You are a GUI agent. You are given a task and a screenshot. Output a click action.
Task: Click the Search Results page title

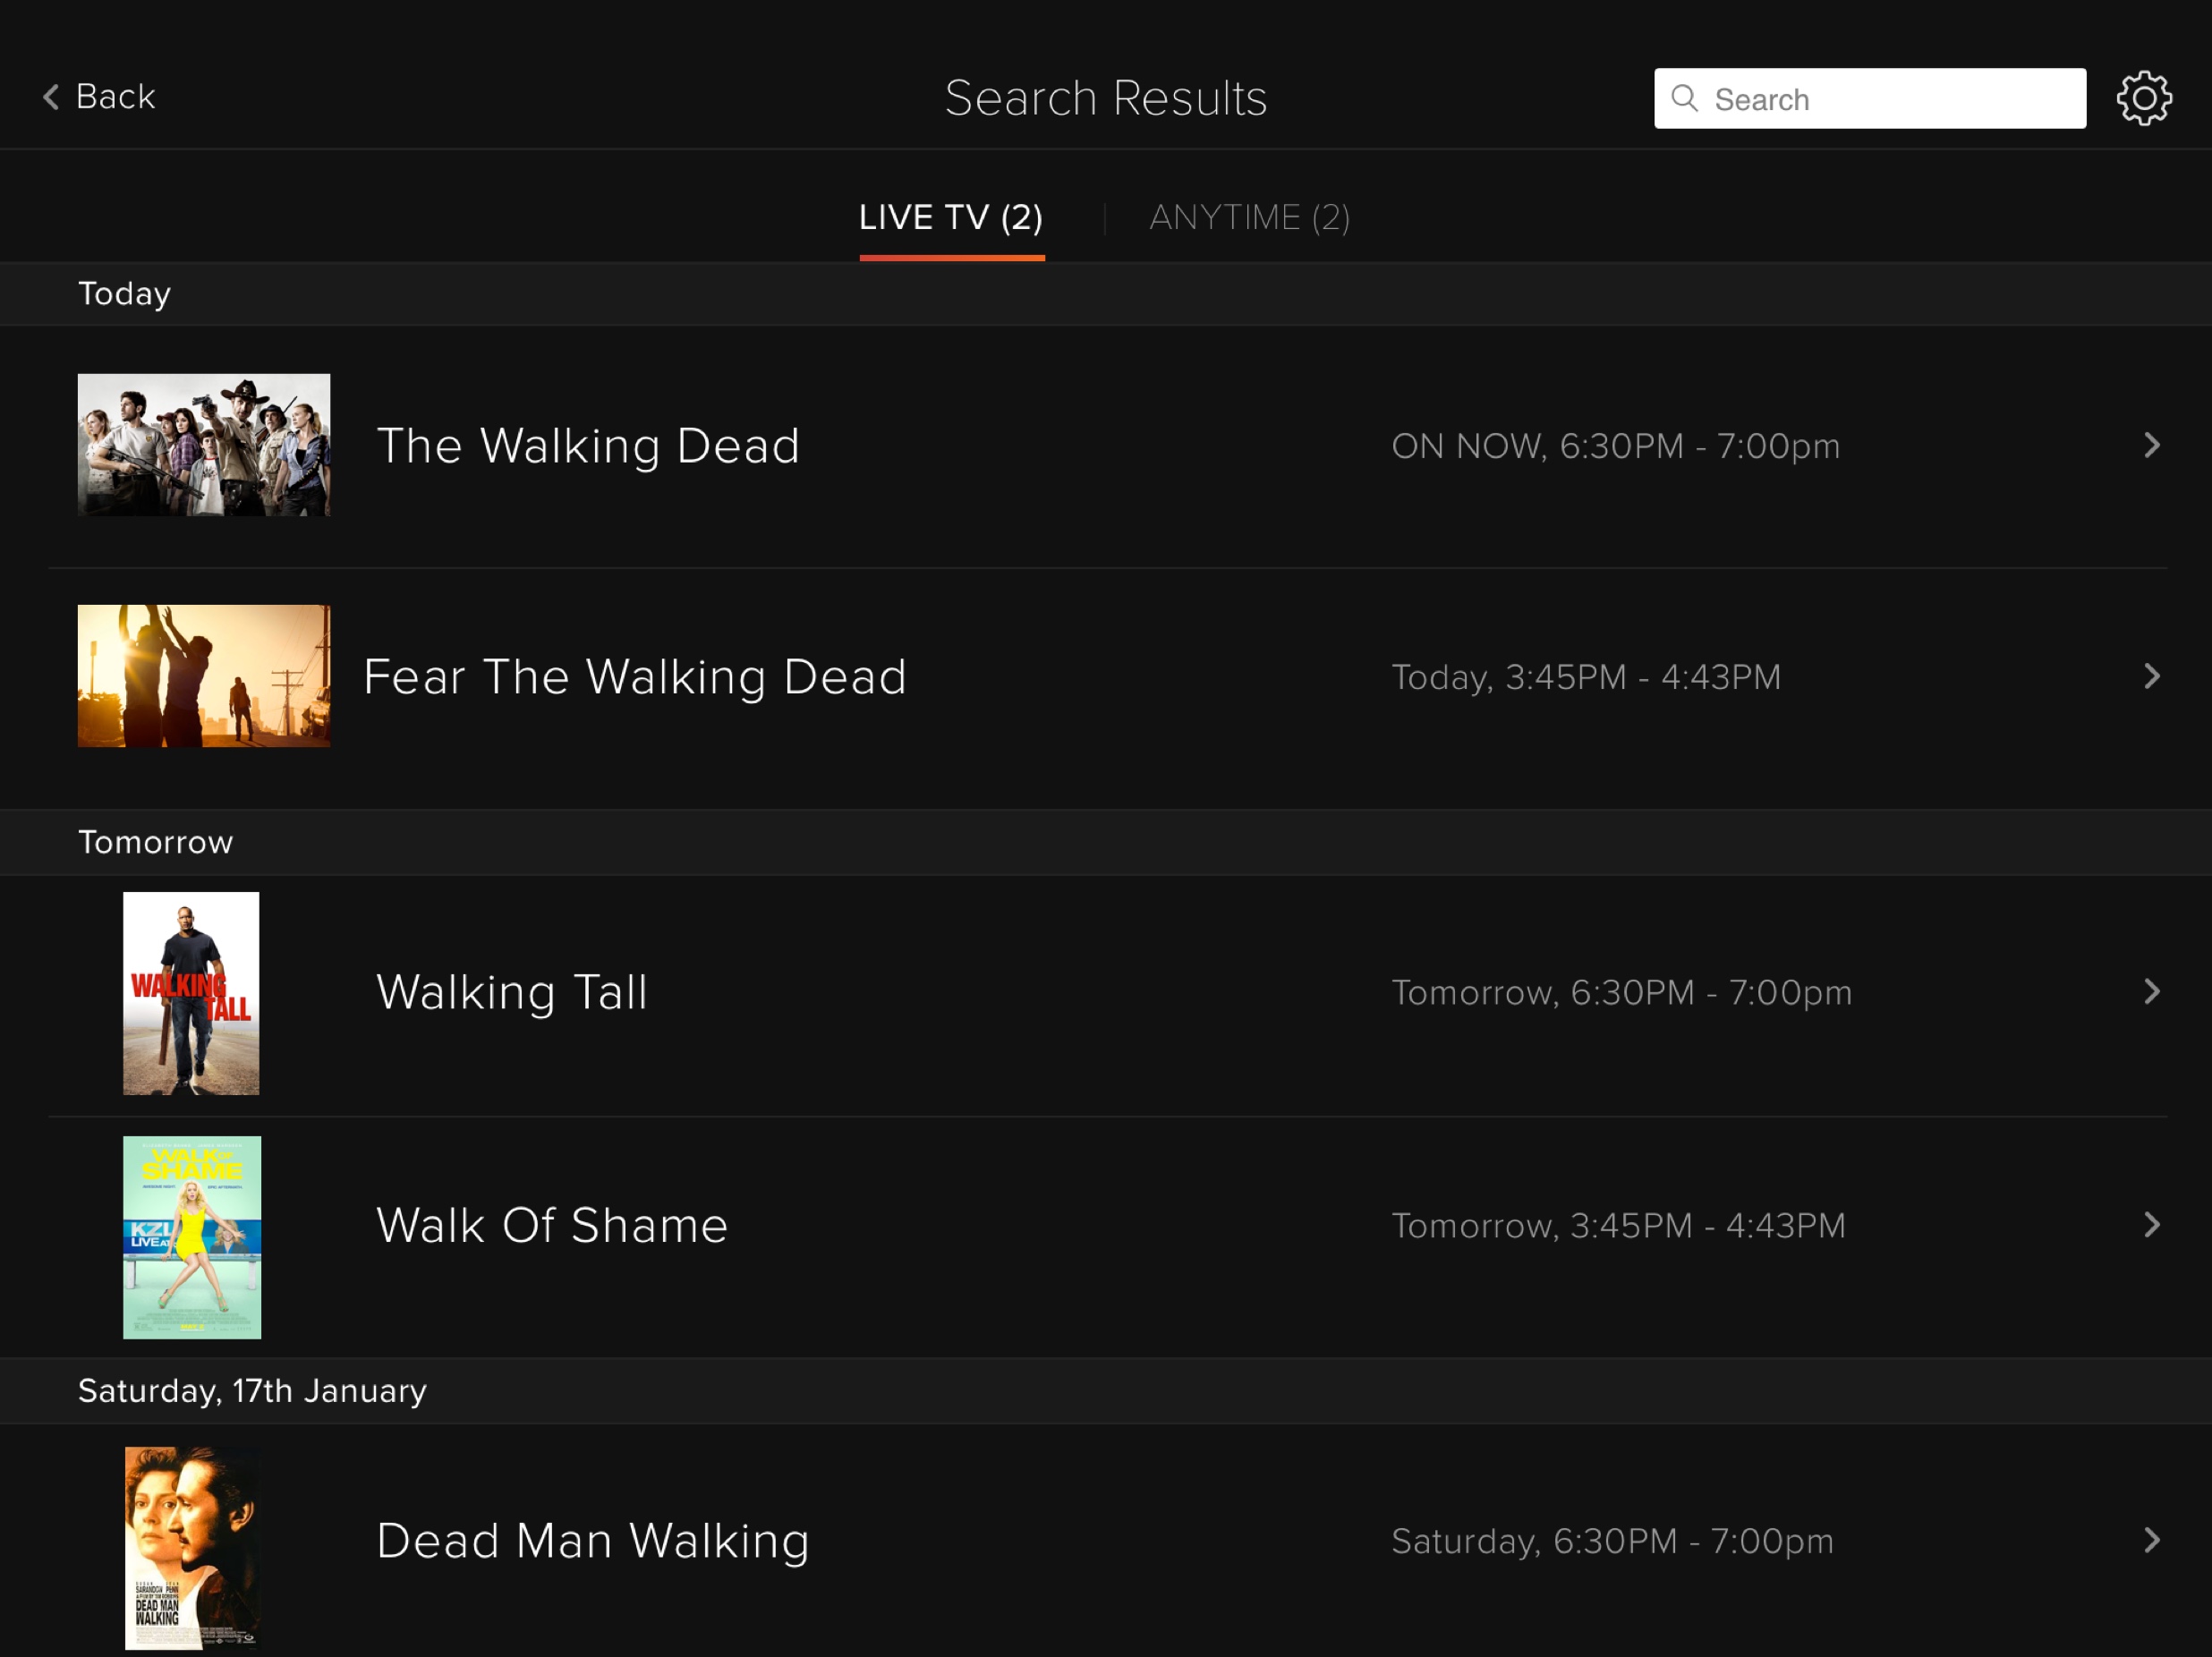[1106, 98]
